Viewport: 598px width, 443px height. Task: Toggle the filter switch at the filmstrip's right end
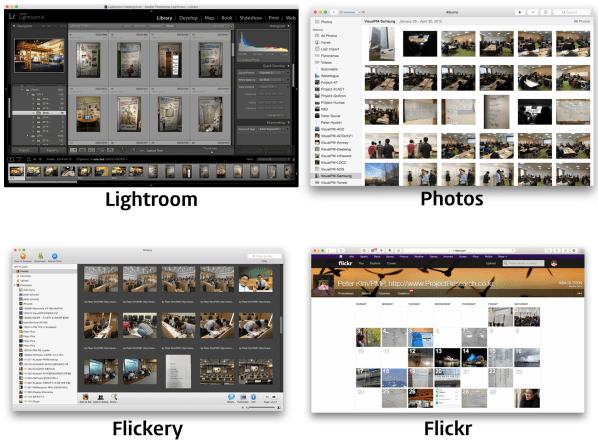[x=293, y=159]
